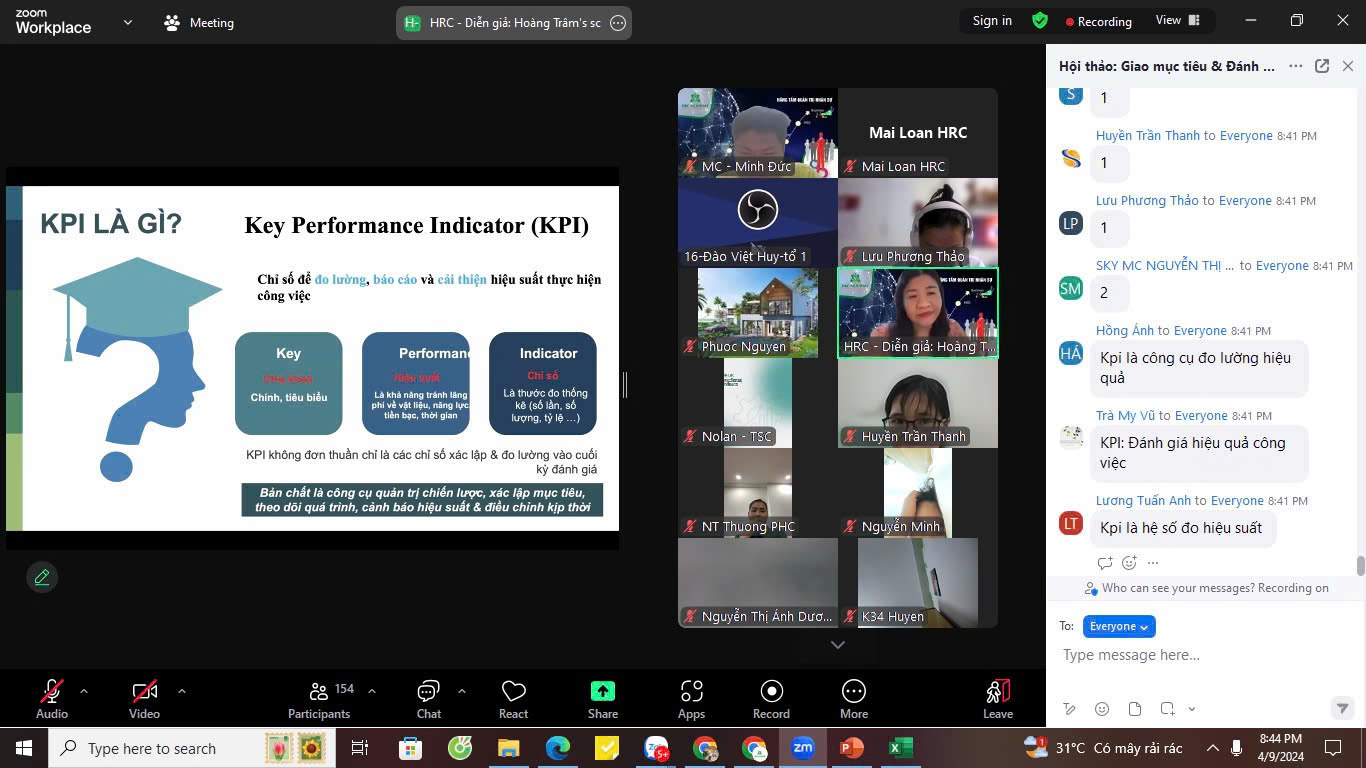Switch to the Meeting tab
The height and width of the screenshot is (768, 1366).
tap(200, 22)
